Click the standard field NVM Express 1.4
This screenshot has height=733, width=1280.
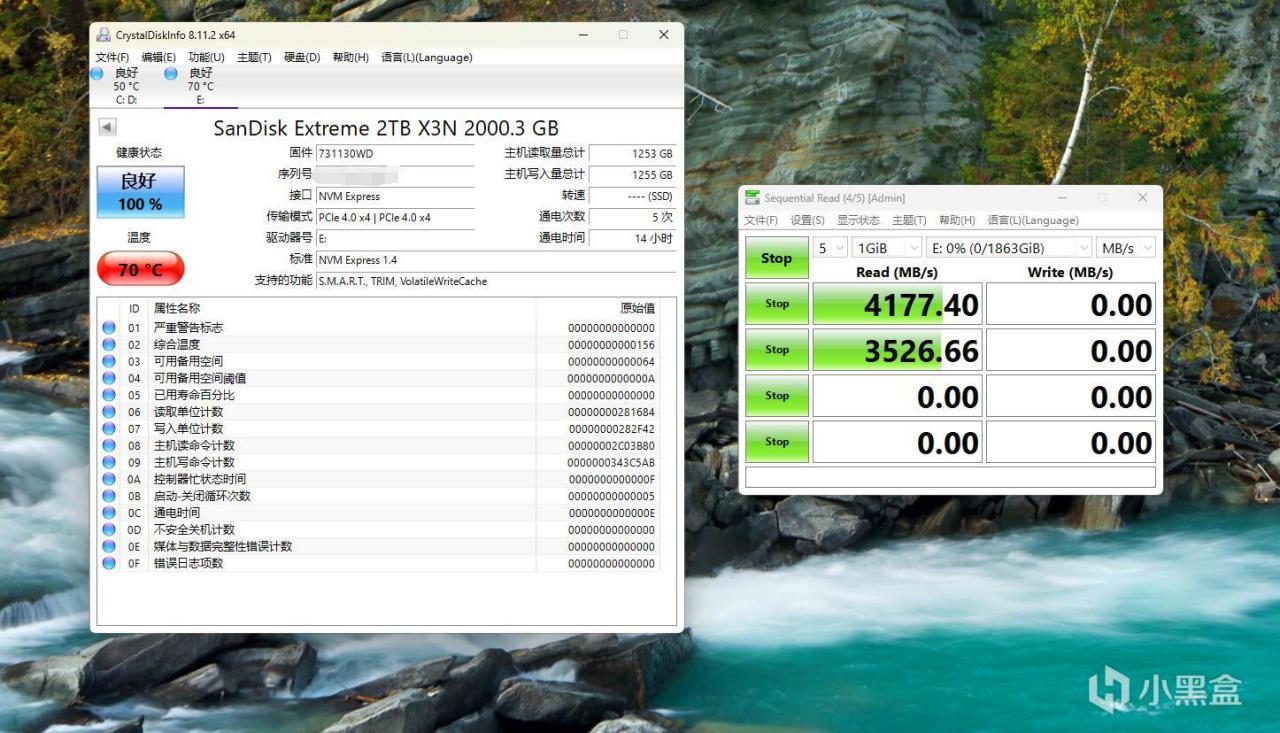(x=496, y=260)
